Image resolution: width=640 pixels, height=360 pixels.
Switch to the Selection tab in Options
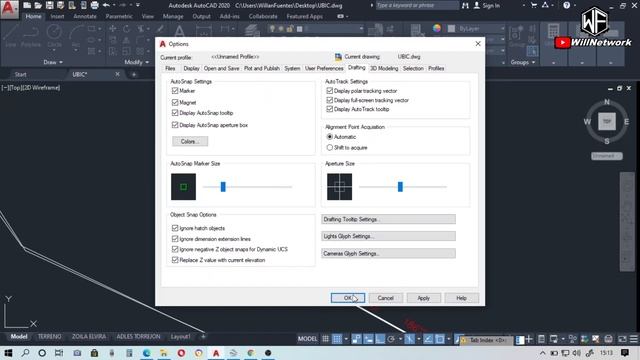[x=413, y=68]
